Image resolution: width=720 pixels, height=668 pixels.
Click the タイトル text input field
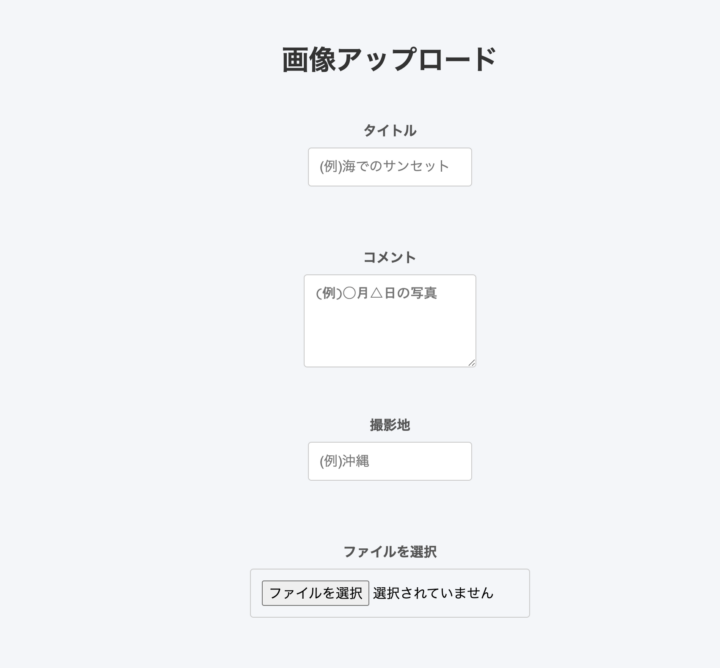tap(389, 167)
